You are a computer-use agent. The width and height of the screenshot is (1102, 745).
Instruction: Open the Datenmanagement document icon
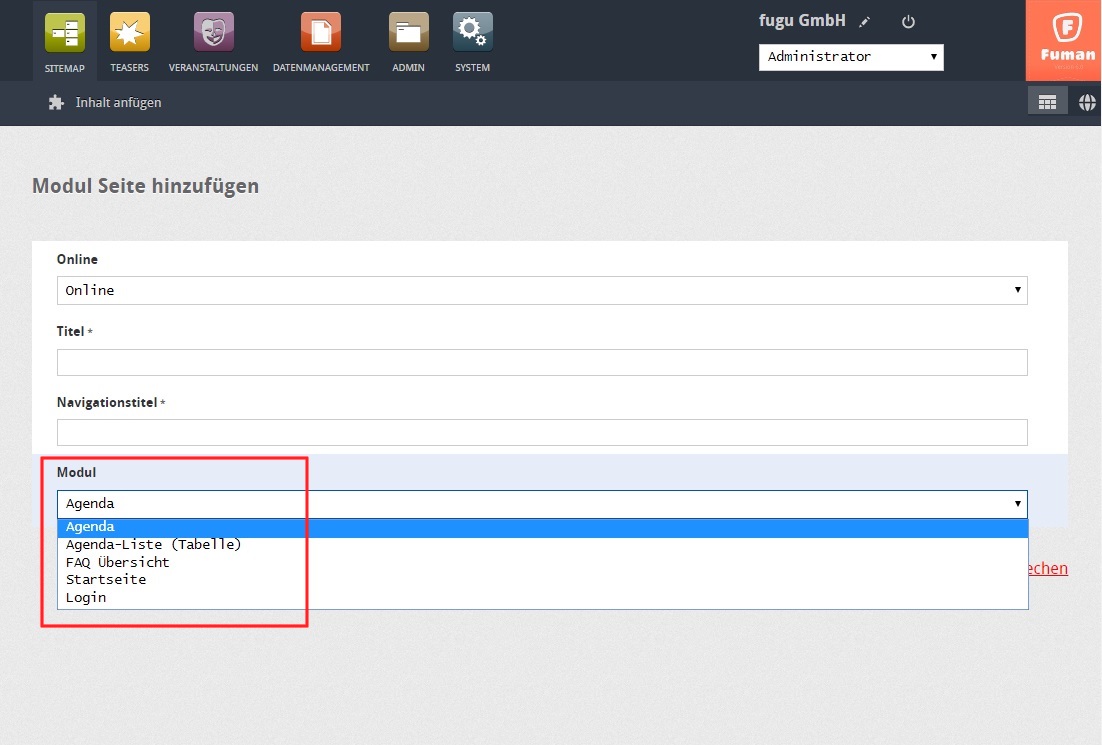point(320,33)
